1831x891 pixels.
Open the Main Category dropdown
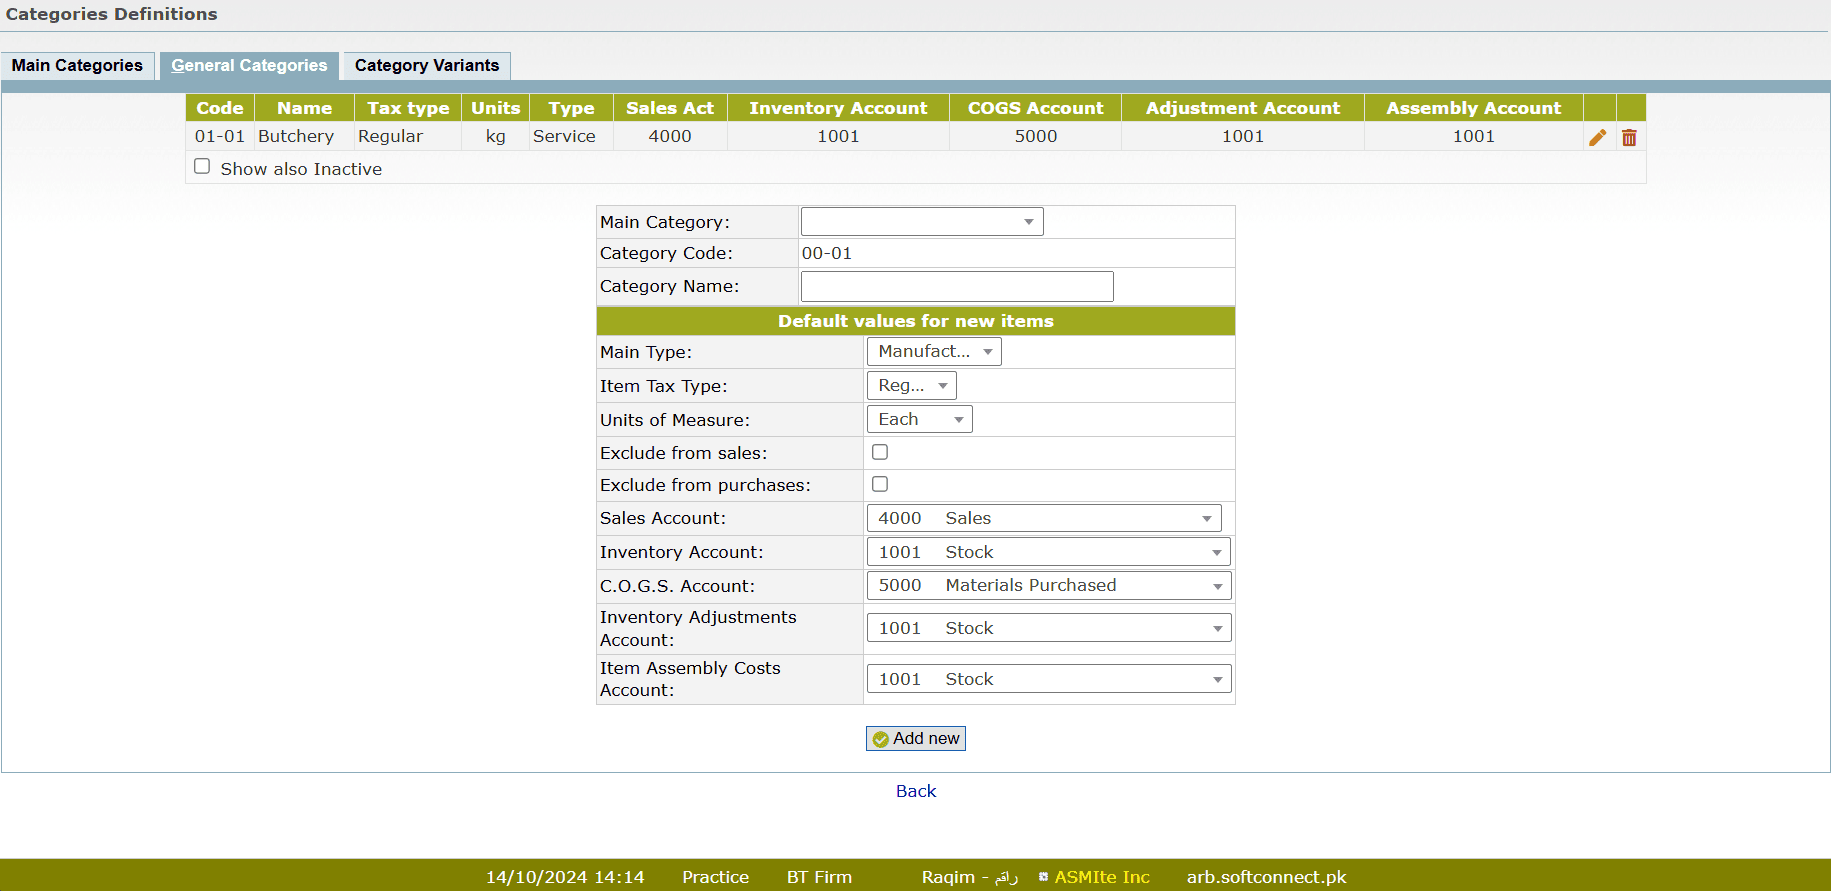pyautogui.click(x=921, y=221)
